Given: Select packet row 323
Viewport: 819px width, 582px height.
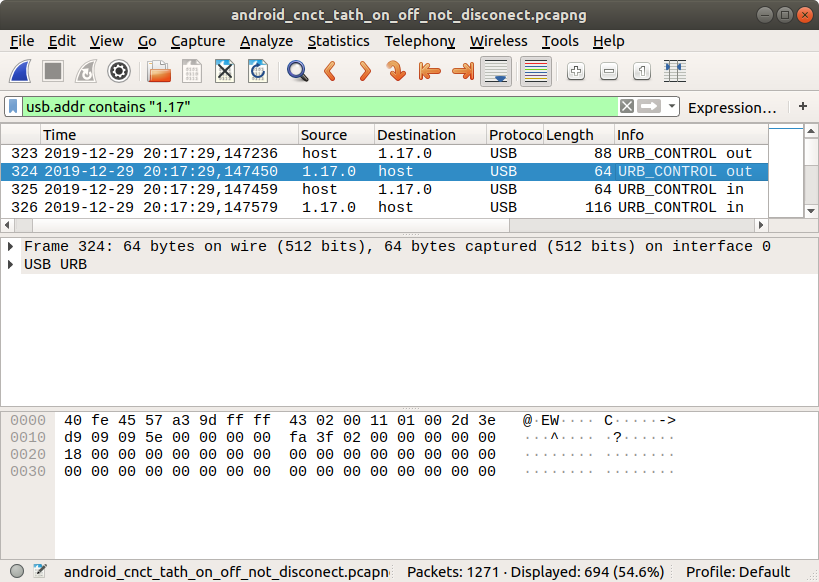Looking at the screenshot, I should click(384, 154).
